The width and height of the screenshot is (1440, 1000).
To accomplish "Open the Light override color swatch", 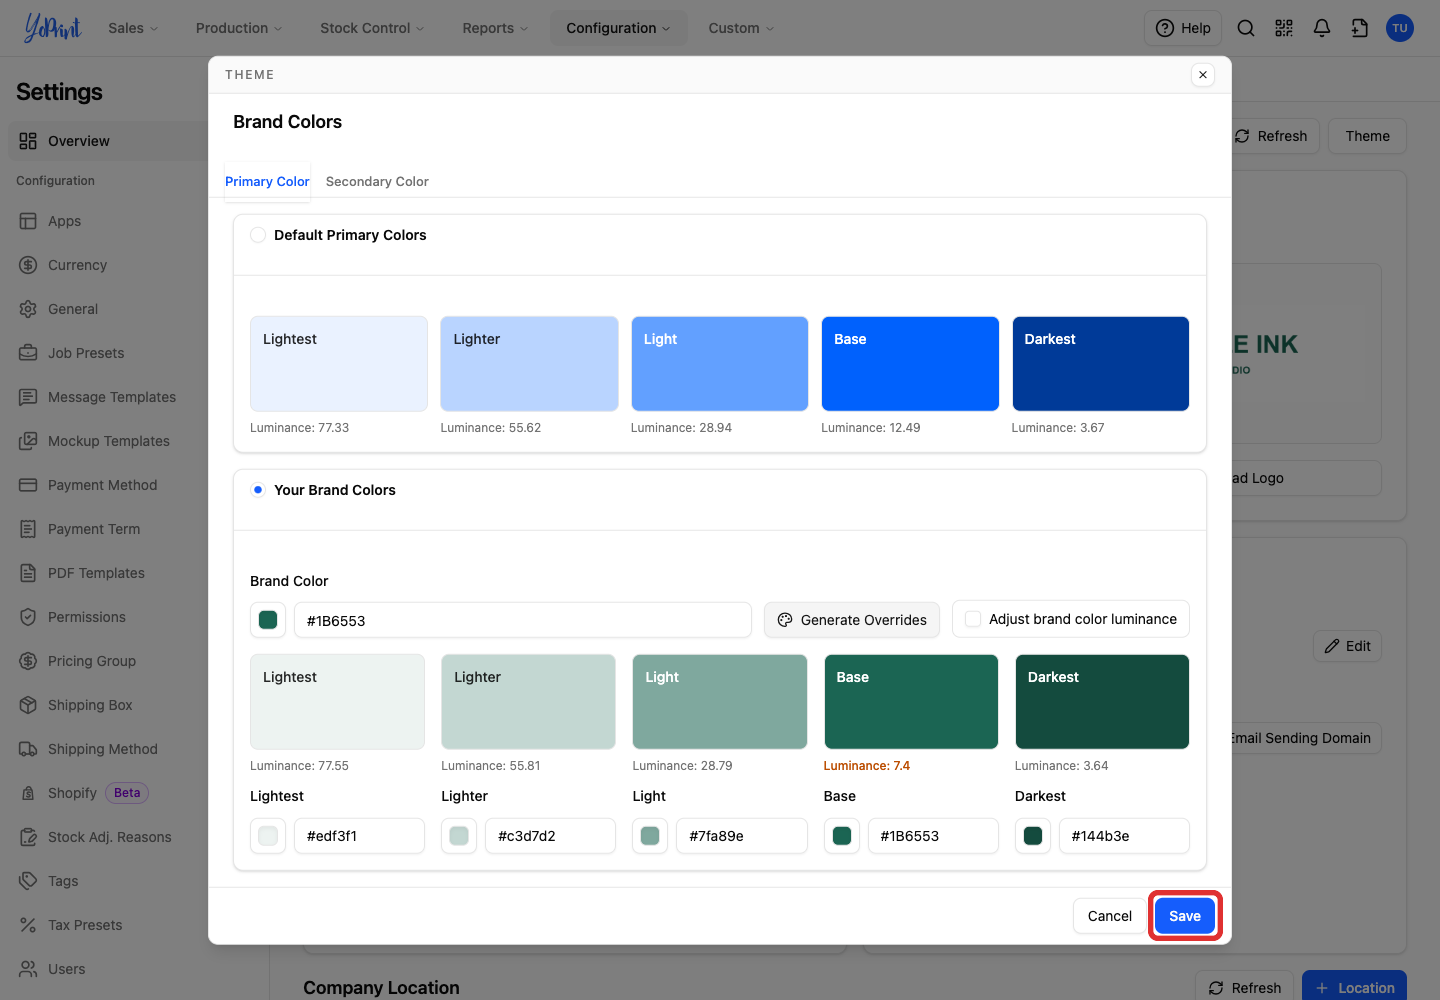I will pos(650,836).
